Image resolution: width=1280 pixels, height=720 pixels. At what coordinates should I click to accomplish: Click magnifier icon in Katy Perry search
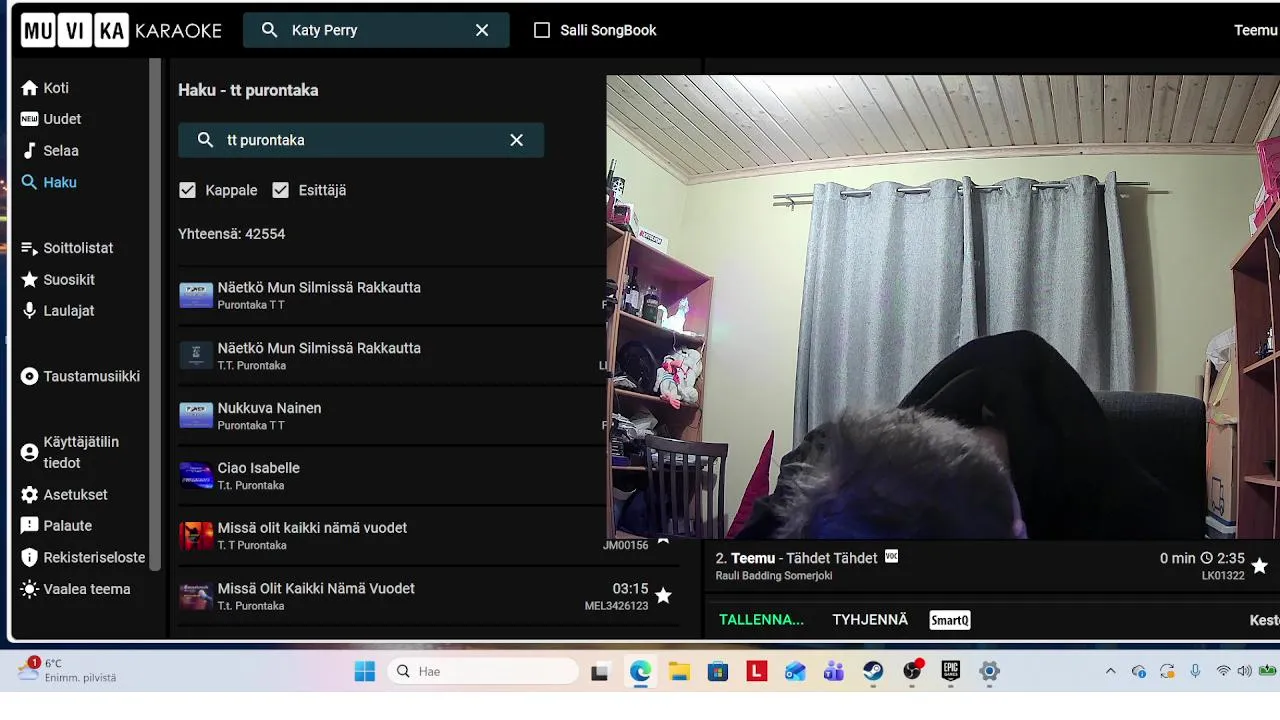click(269, 30)
